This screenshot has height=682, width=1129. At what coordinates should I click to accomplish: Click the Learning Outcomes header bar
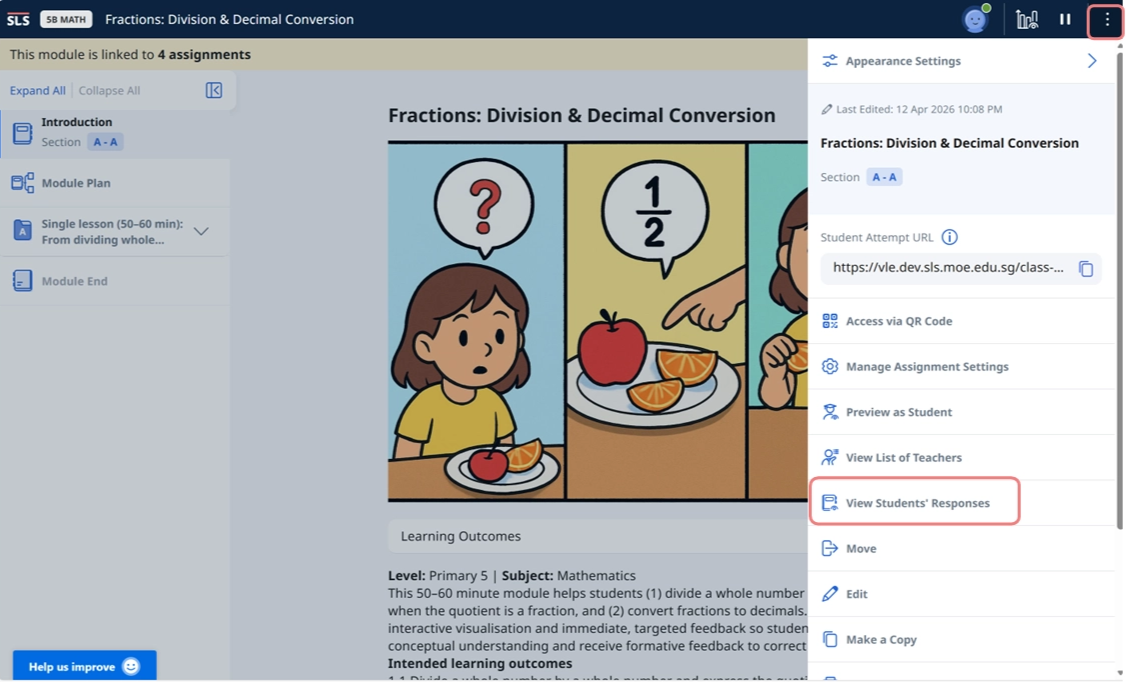tap(598, 536)
